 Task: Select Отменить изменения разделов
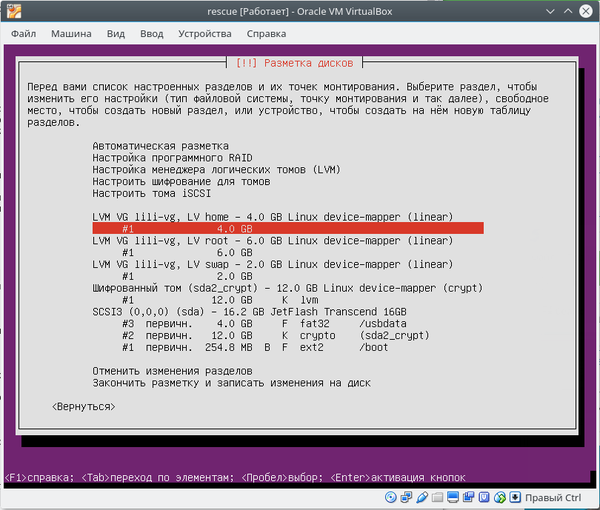172,371
